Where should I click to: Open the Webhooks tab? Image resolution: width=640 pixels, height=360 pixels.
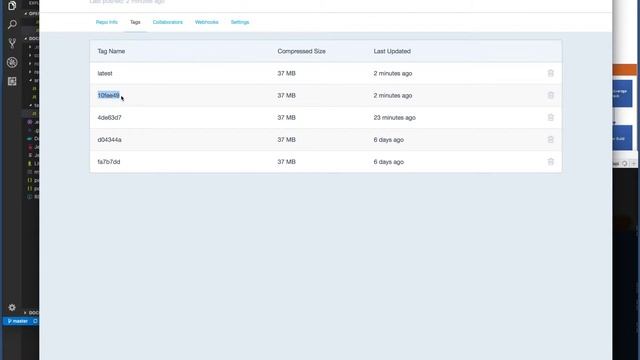(207, 22)
